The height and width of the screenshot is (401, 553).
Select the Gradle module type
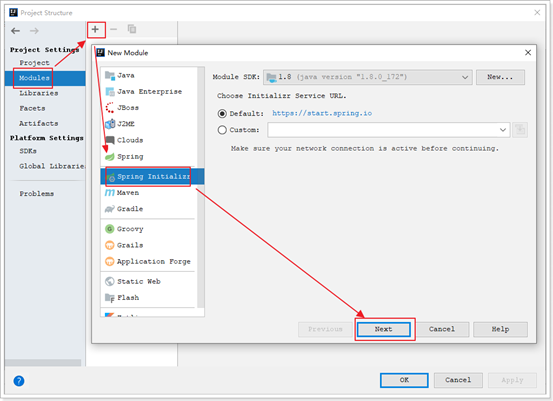(x=124, y=209)
